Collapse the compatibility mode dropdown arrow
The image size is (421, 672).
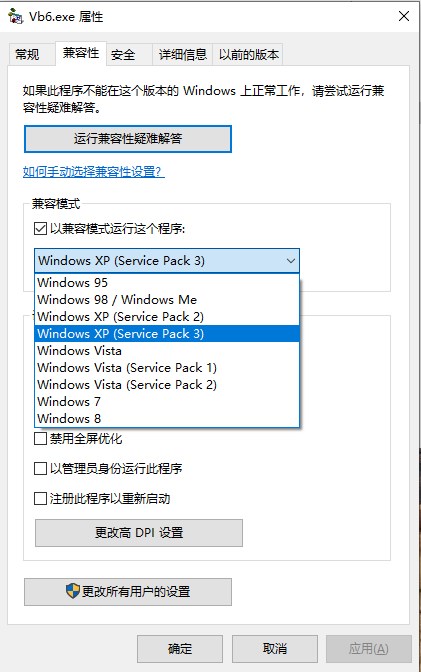click(291, 261)
